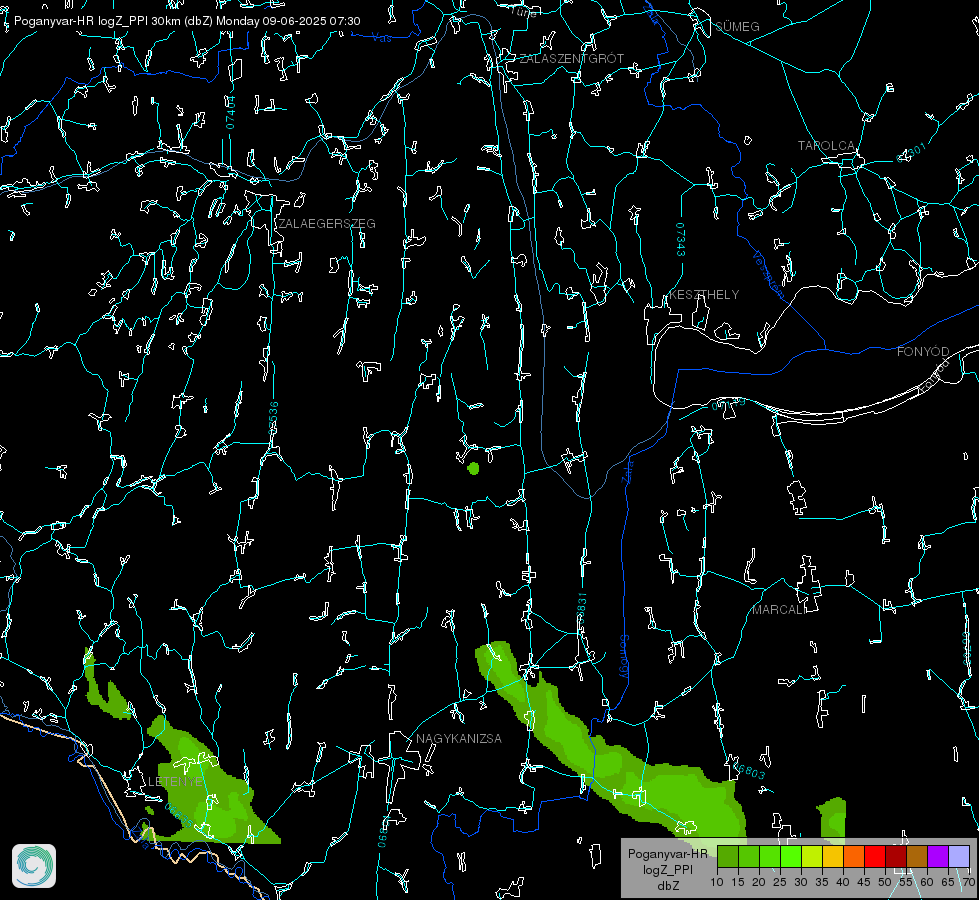
Task: Click the 10–15 dBZ dark green swatch
Action: (727, 856)
